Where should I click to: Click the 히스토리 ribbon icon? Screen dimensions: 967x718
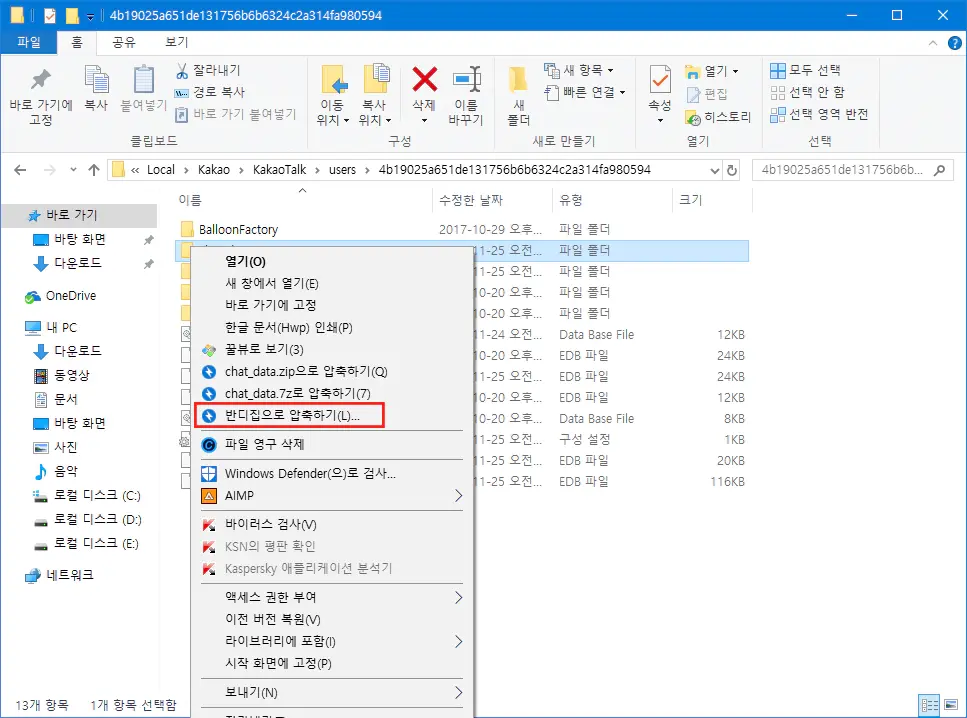pos(693,117)
